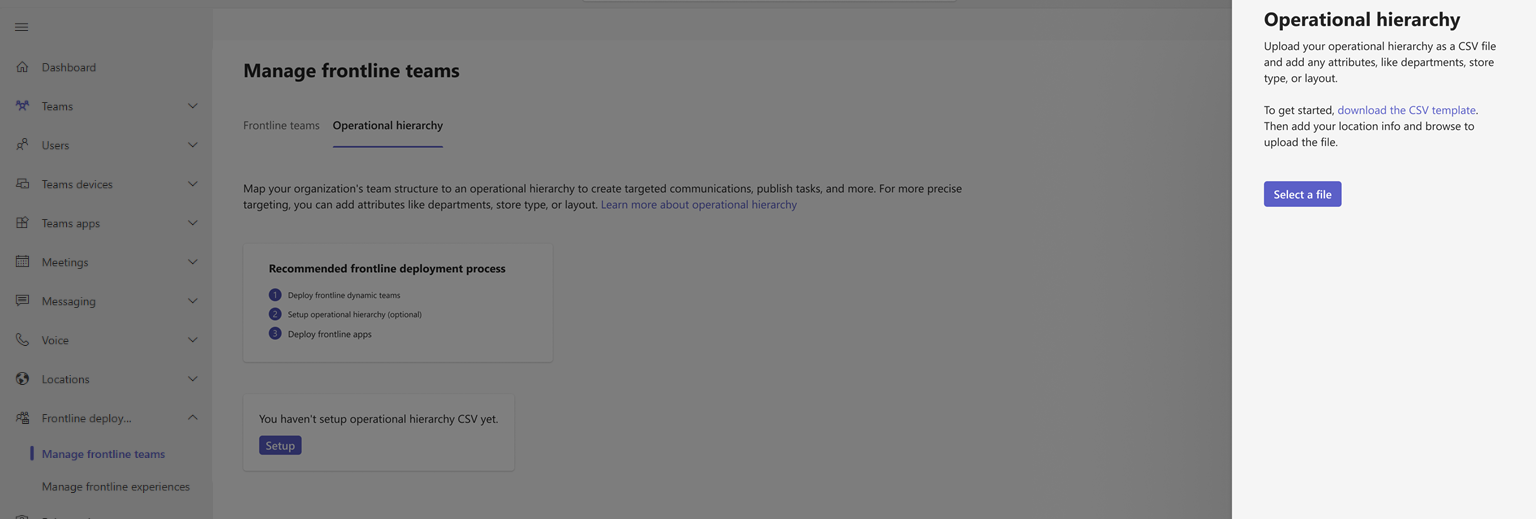1536x519 pixels.
Task: Click the Teams devices icon
Action: click(x=22, y=184)
